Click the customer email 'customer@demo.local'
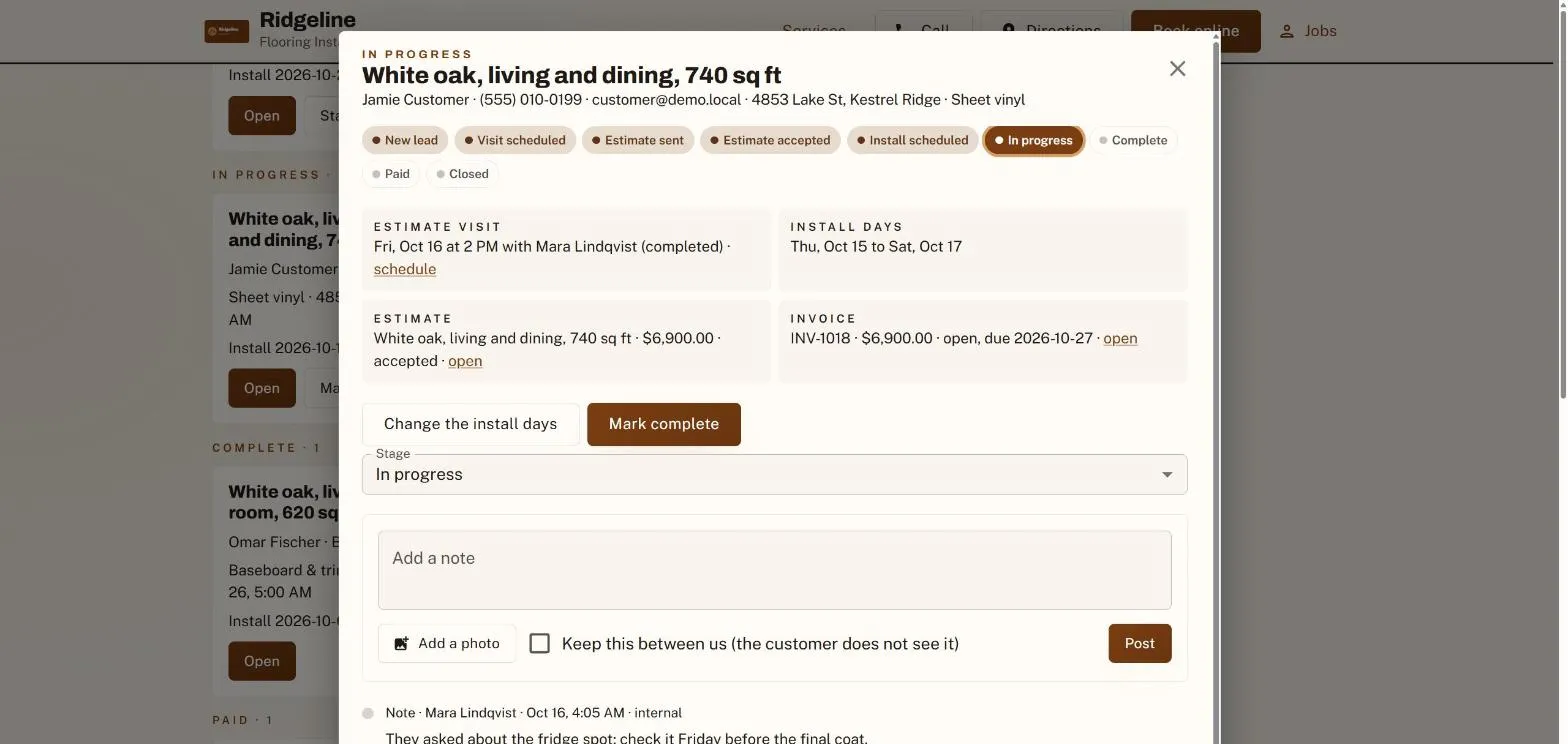 [666, 100]
